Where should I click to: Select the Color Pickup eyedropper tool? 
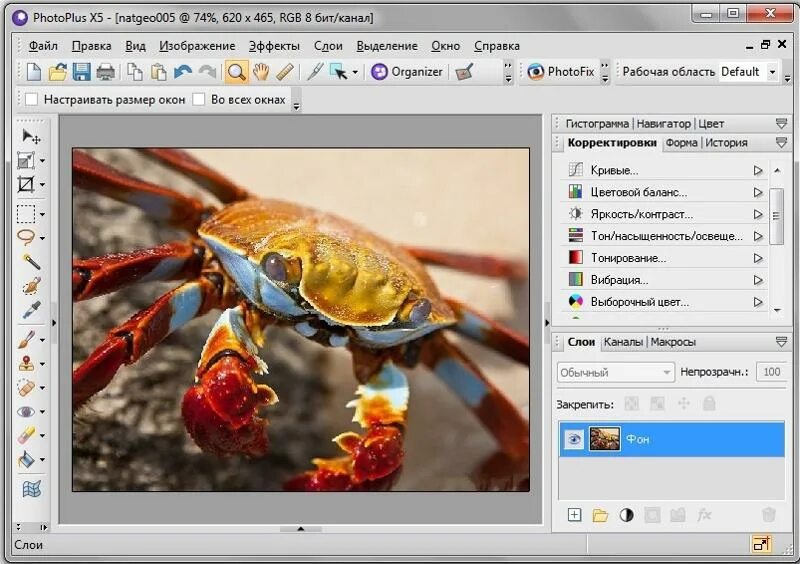coord(31,309)
